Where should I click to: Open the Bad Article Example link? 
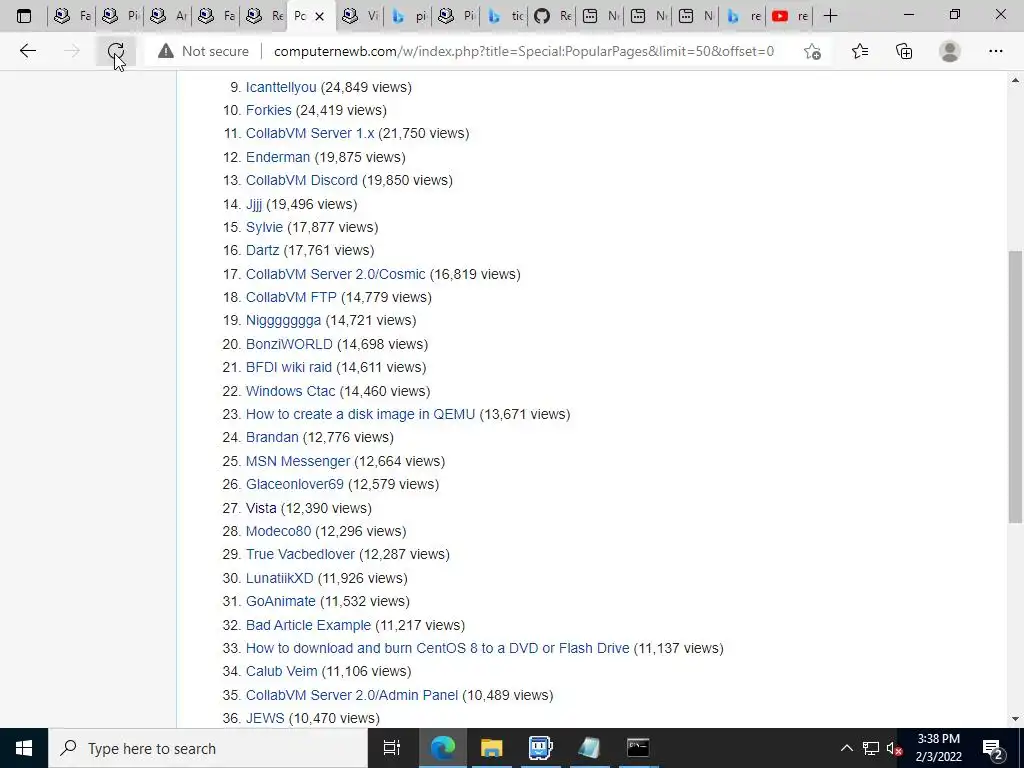(308, 625)
